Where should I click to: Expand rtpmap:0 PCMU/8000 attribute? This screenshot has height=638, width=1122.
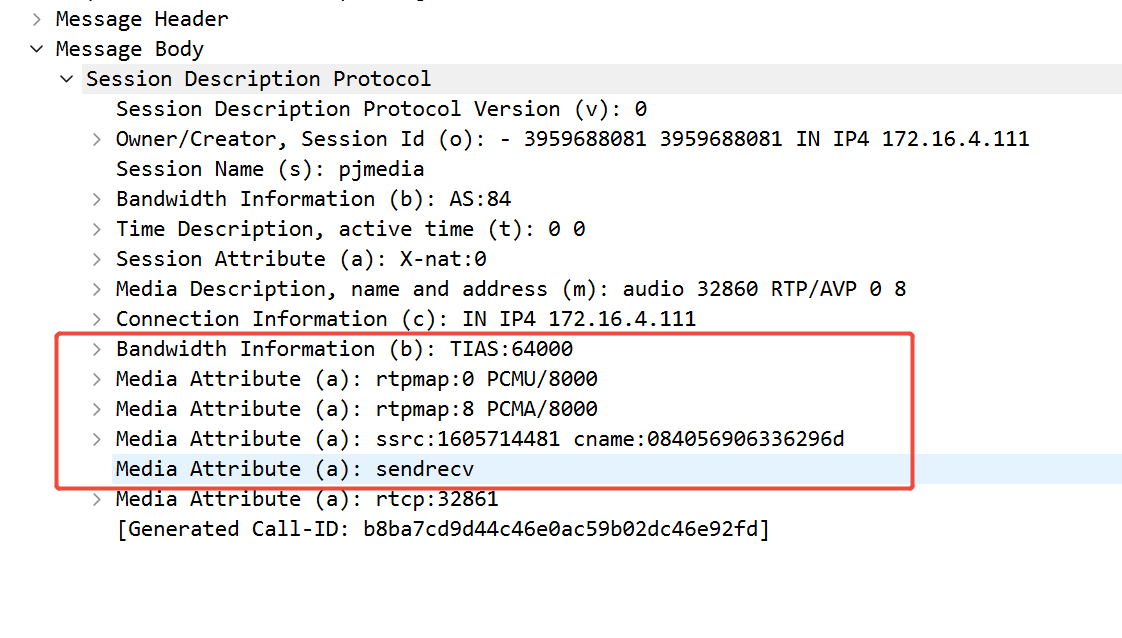(97, 380)
